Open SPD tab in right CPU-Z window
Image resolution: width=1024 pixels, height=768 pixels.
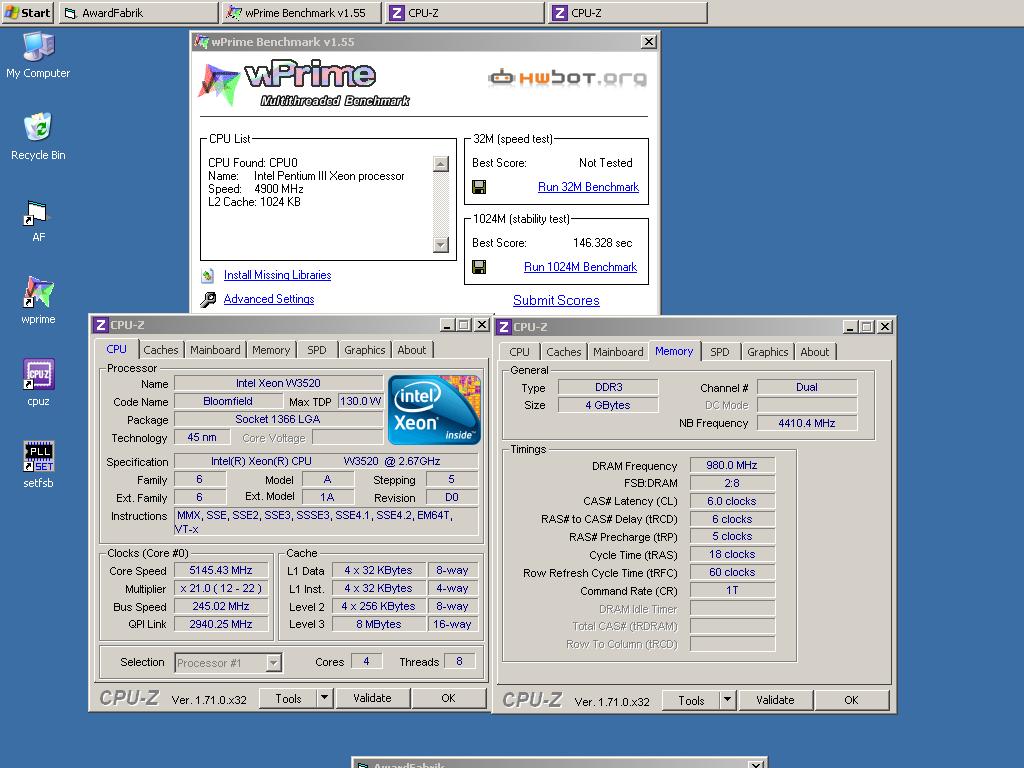coord(720,352)
